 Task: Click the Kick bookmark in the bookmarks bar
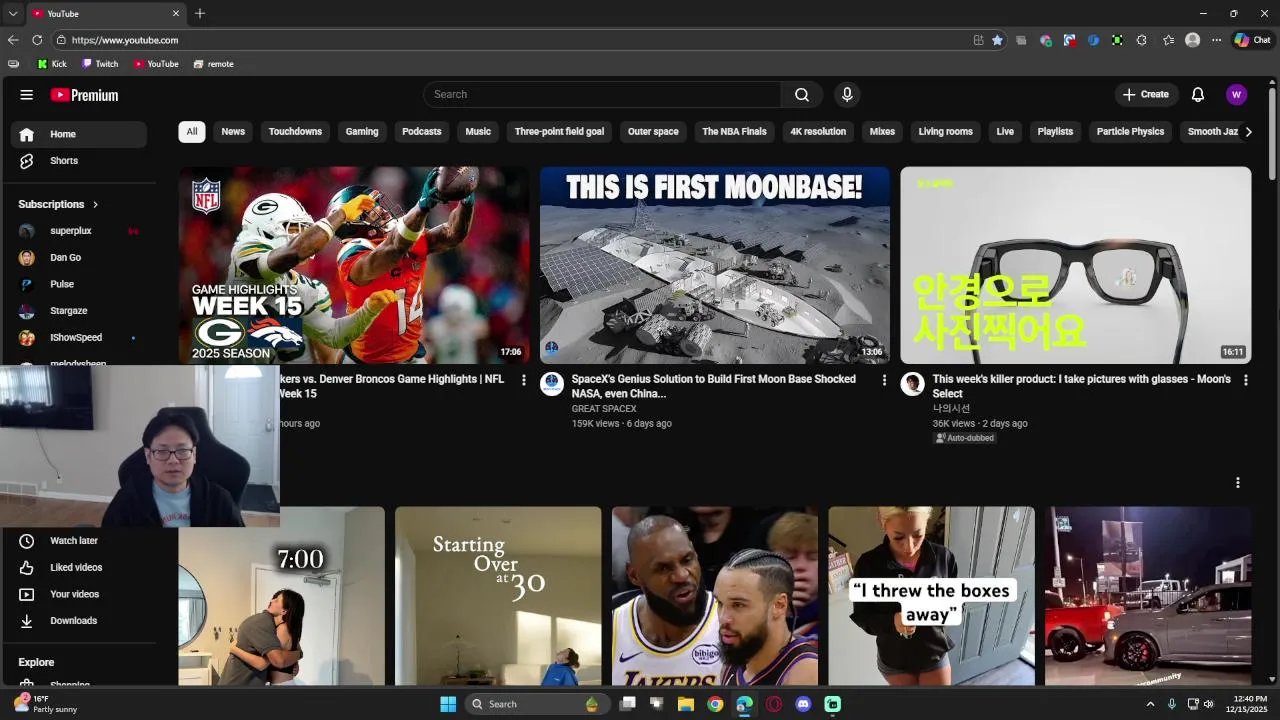point(52,64)
